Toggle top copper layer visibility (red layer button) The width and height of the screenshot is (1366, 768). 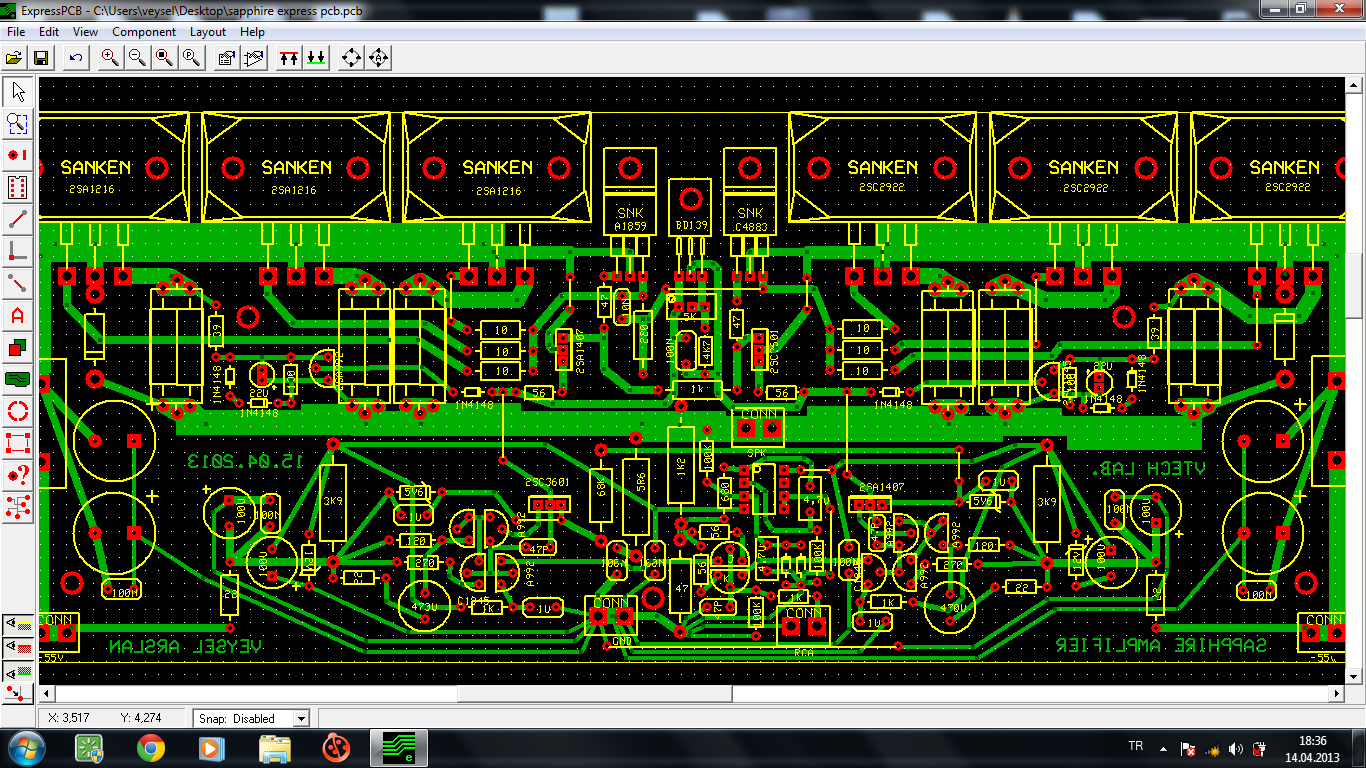tap(19, 647)
